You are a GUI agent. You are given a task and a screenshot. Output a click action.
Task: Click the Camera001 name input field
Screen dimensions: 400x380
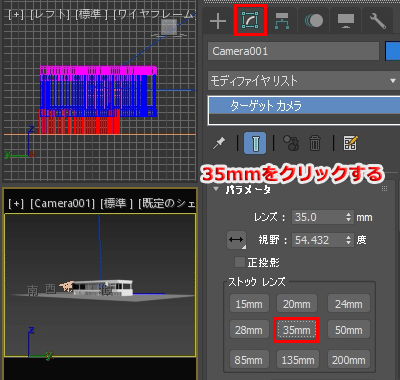[x=293, y=51]
